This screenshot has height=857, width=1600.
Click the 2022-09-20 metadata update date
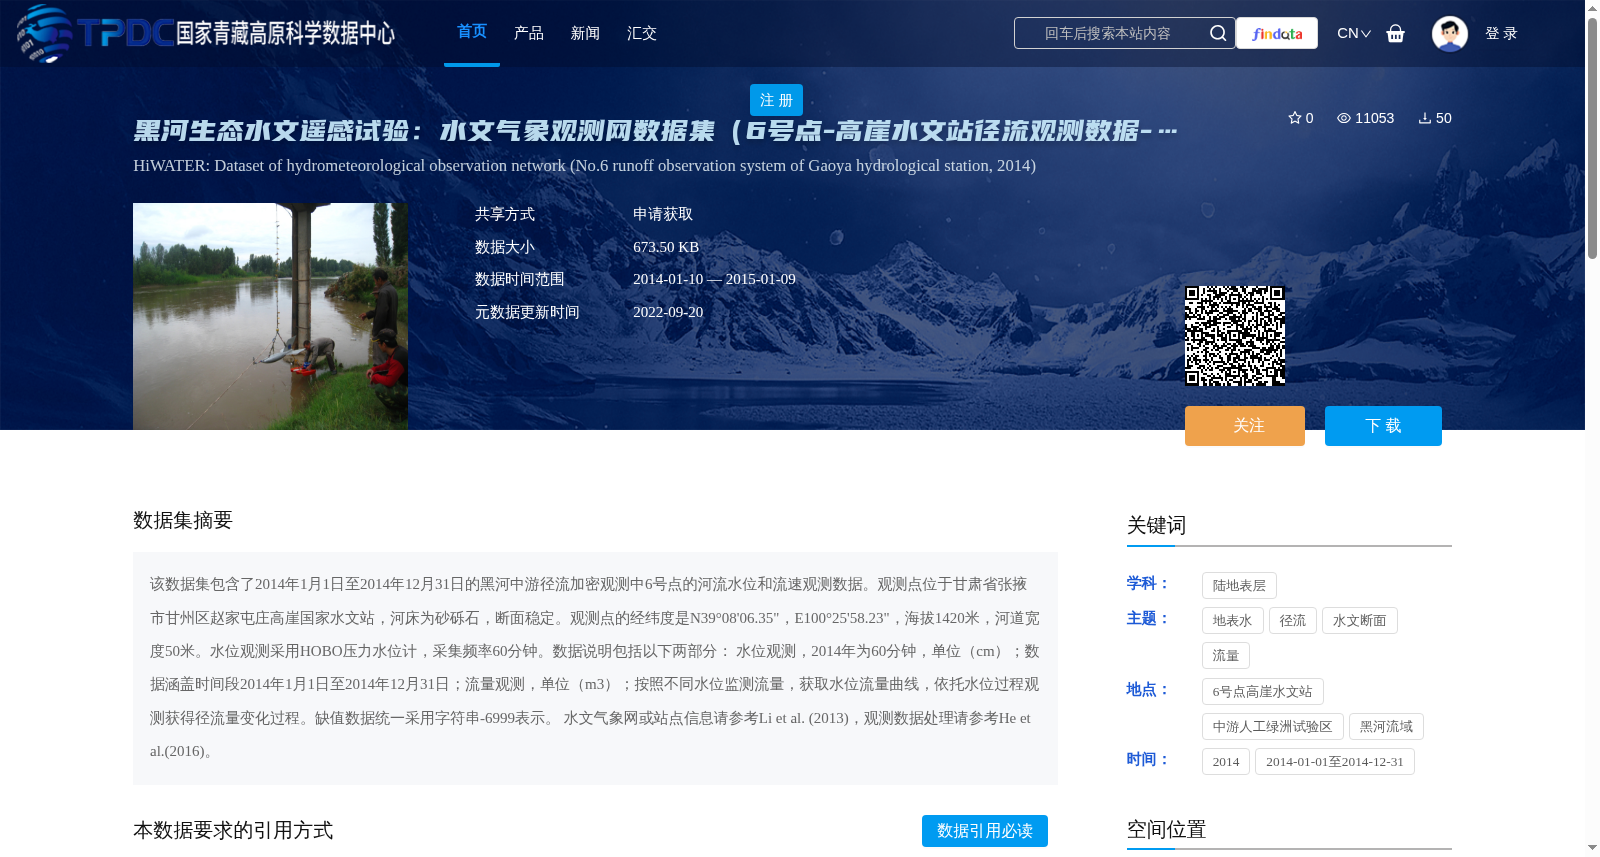point(668,312)
